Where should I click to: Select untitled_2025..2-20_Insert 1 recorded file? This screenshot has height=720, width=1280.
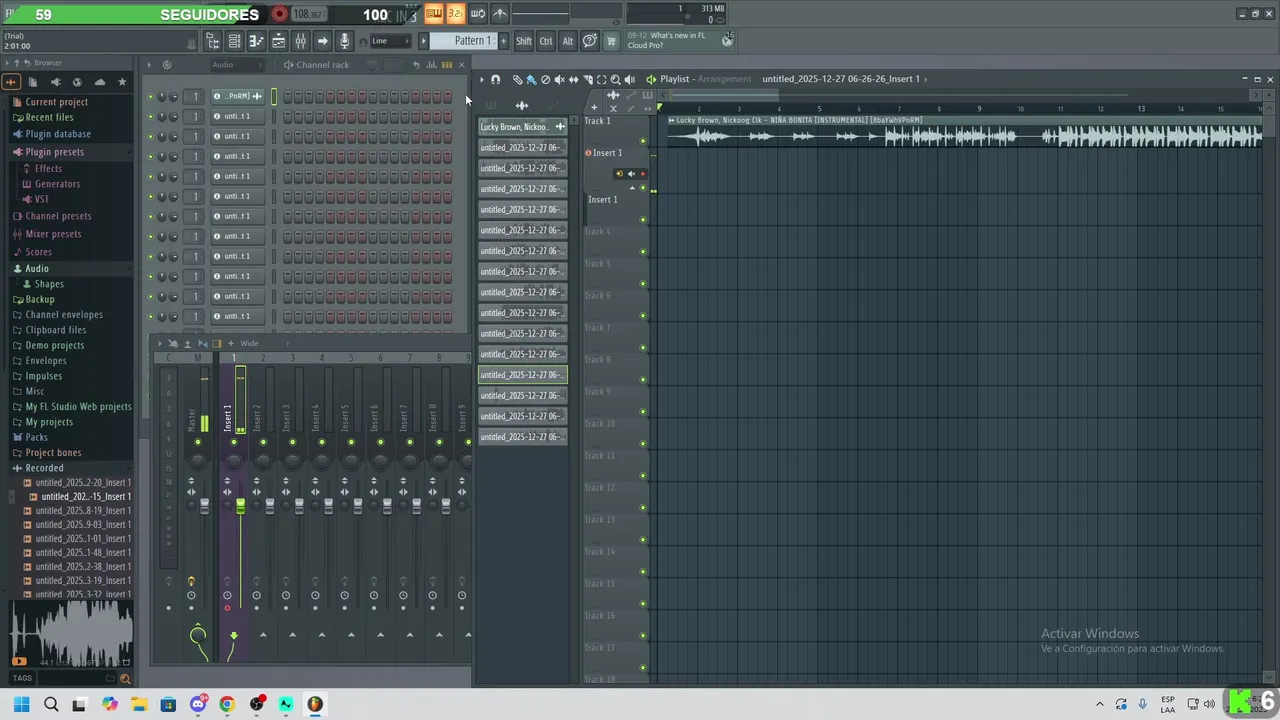click(83, 483)
